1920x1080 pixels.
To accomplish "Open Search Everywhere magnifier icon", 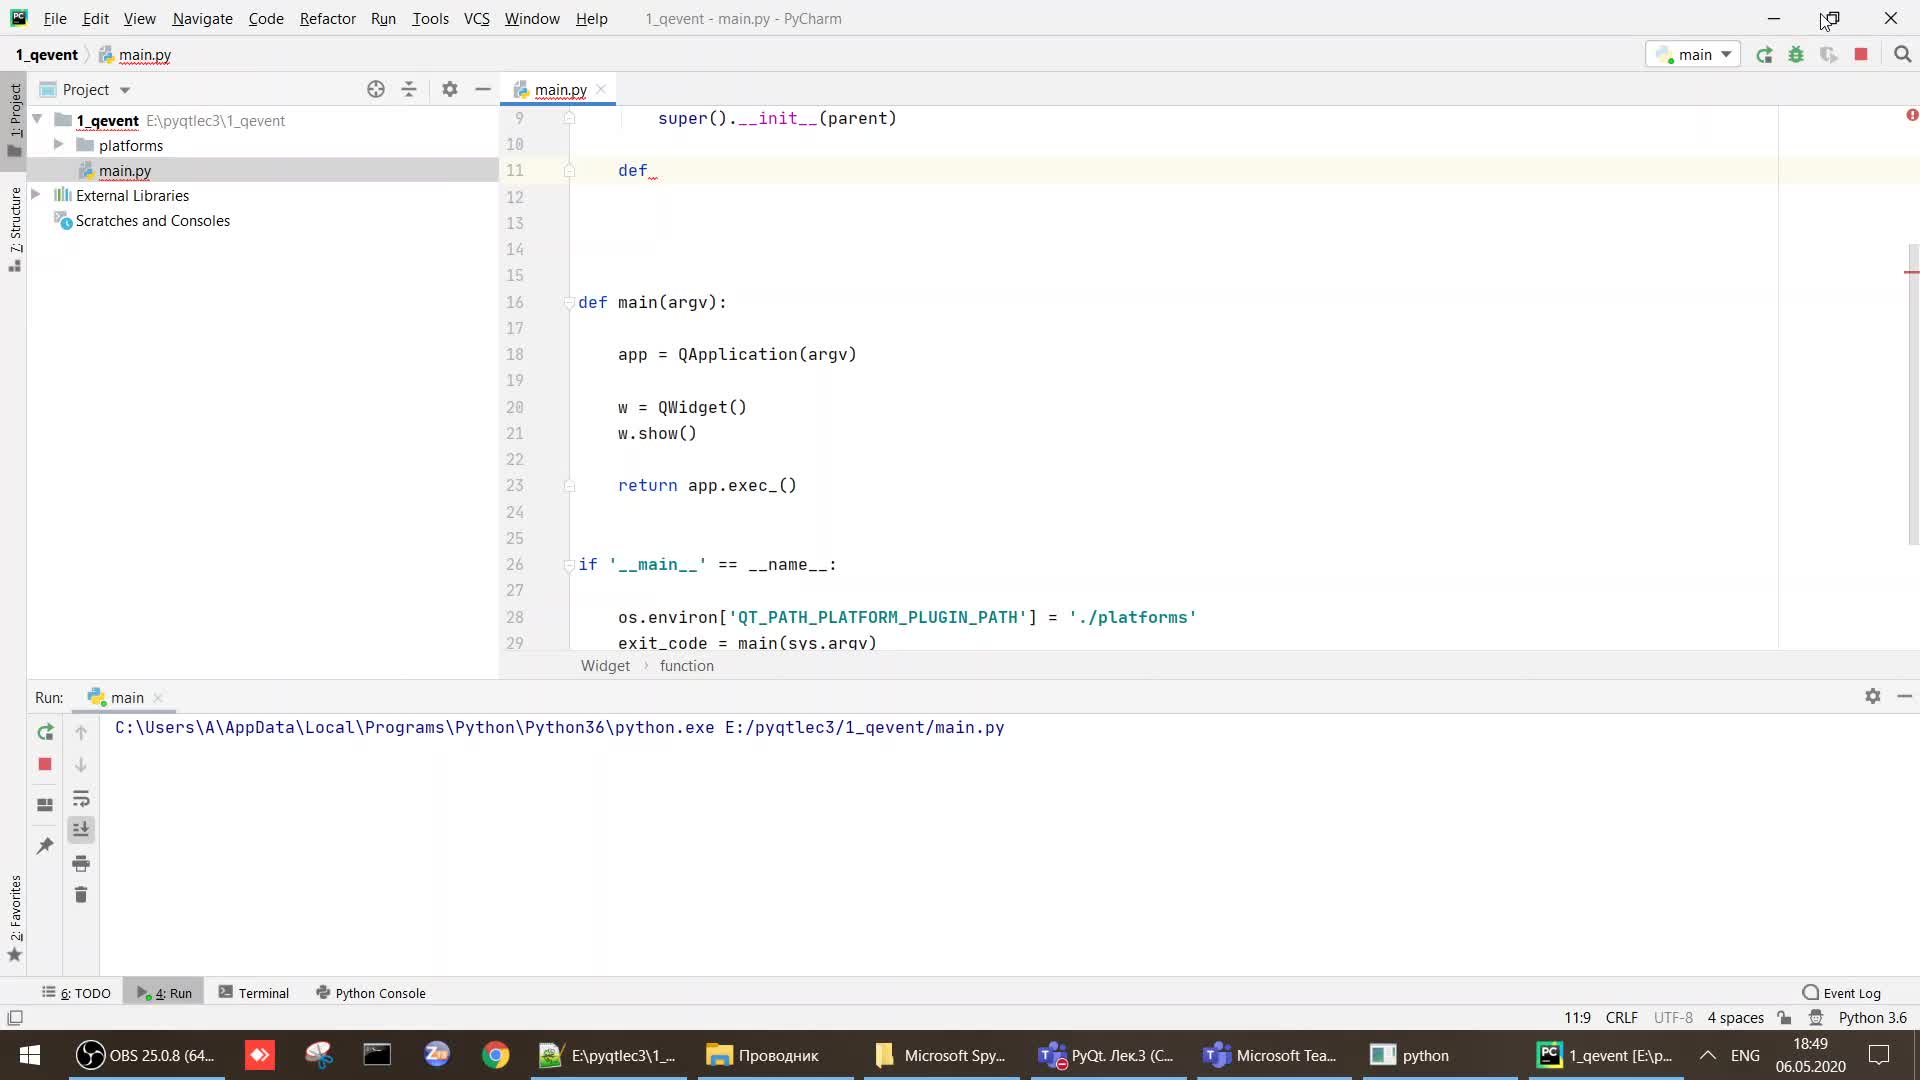I will tap(1902, 55).
